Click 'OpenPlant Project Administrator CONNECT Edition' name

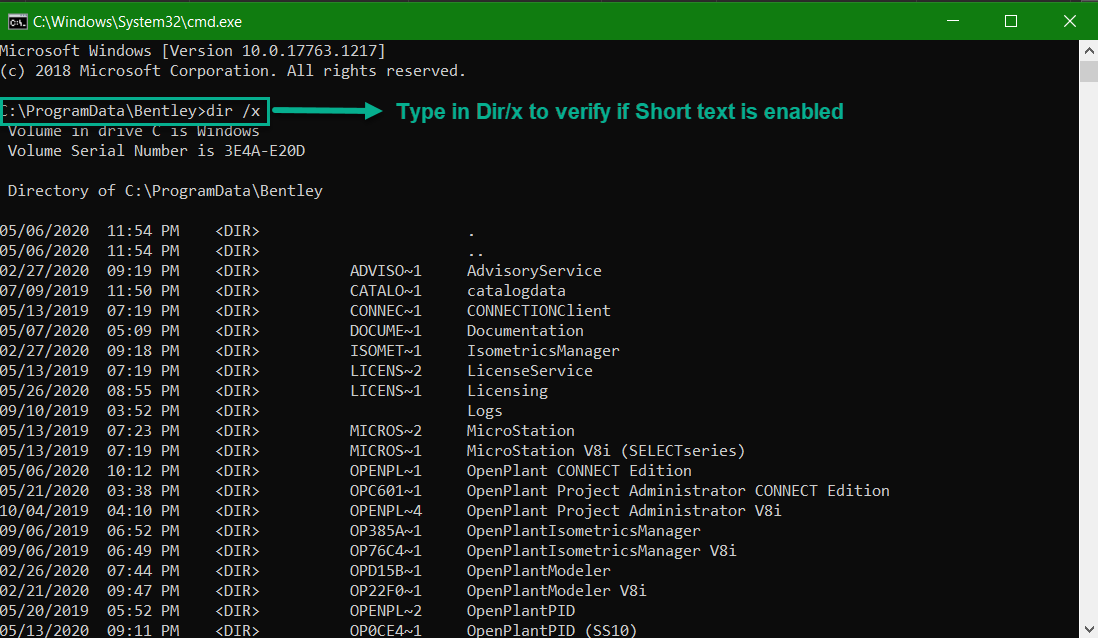678,491
